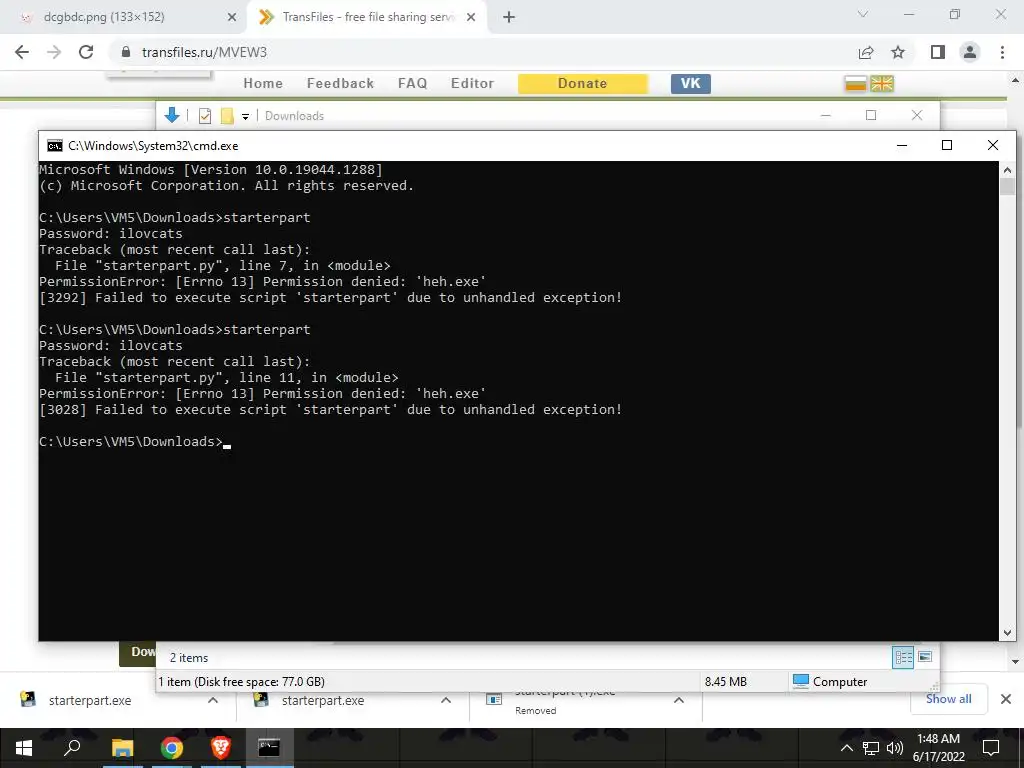This screenshot has width=1024, height=768.
Task: Click the cmd scrollbar up arrow
Action: pyautogui.click(x=1007, y=170)
